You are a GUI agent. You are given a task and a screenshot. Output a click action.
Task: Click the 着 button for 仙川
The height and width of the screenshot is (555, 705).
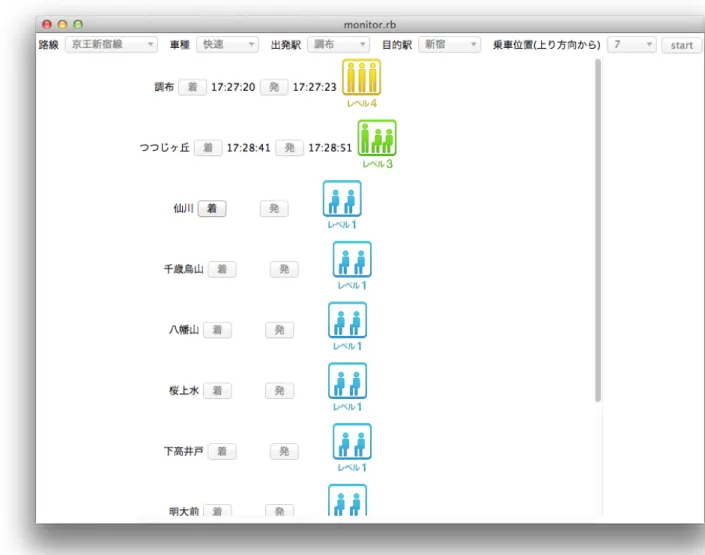coord(212,208)
